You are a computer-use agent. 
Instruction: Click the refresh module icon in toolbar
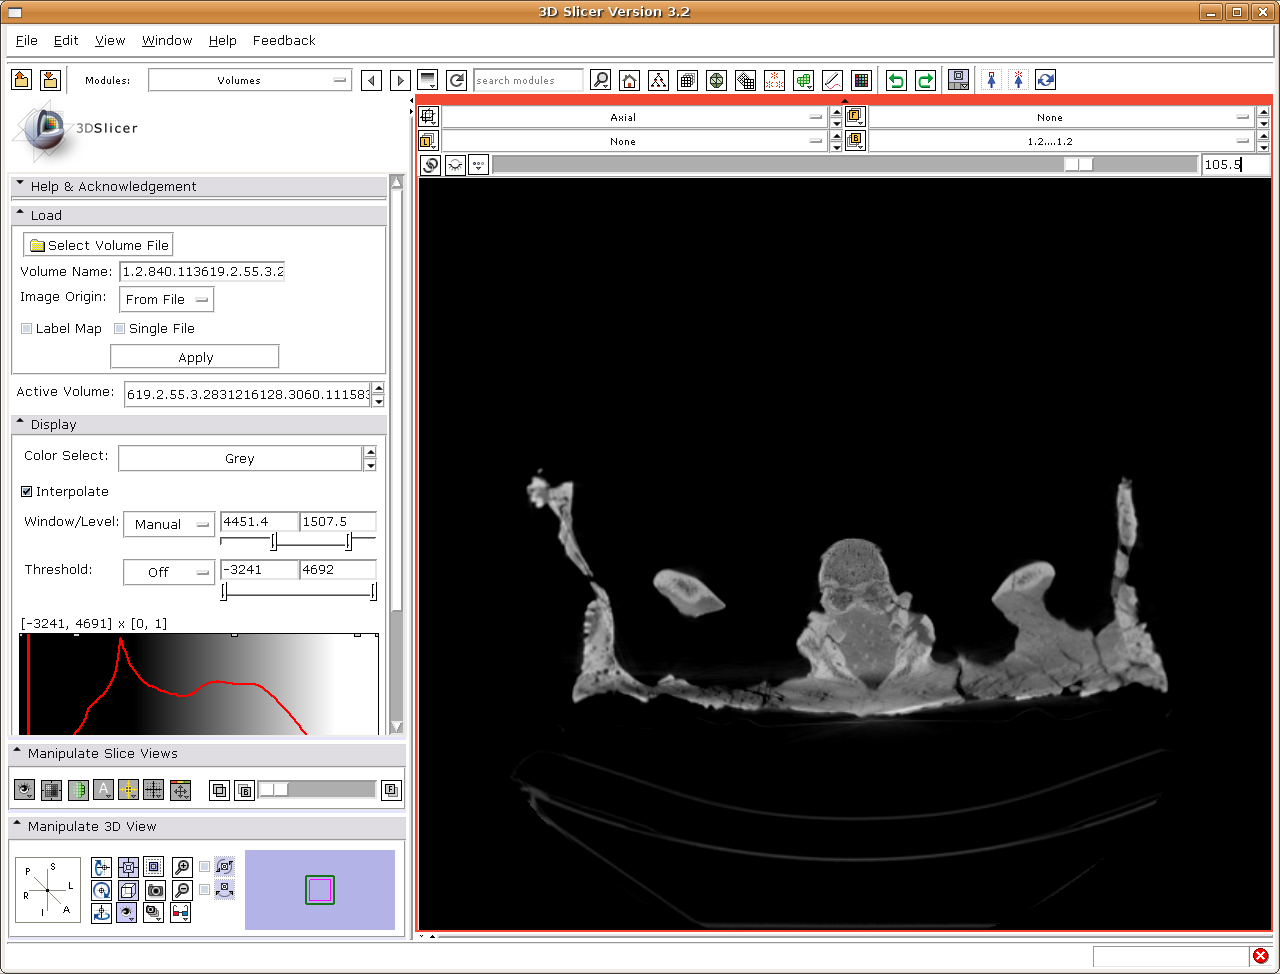point(457,80)
